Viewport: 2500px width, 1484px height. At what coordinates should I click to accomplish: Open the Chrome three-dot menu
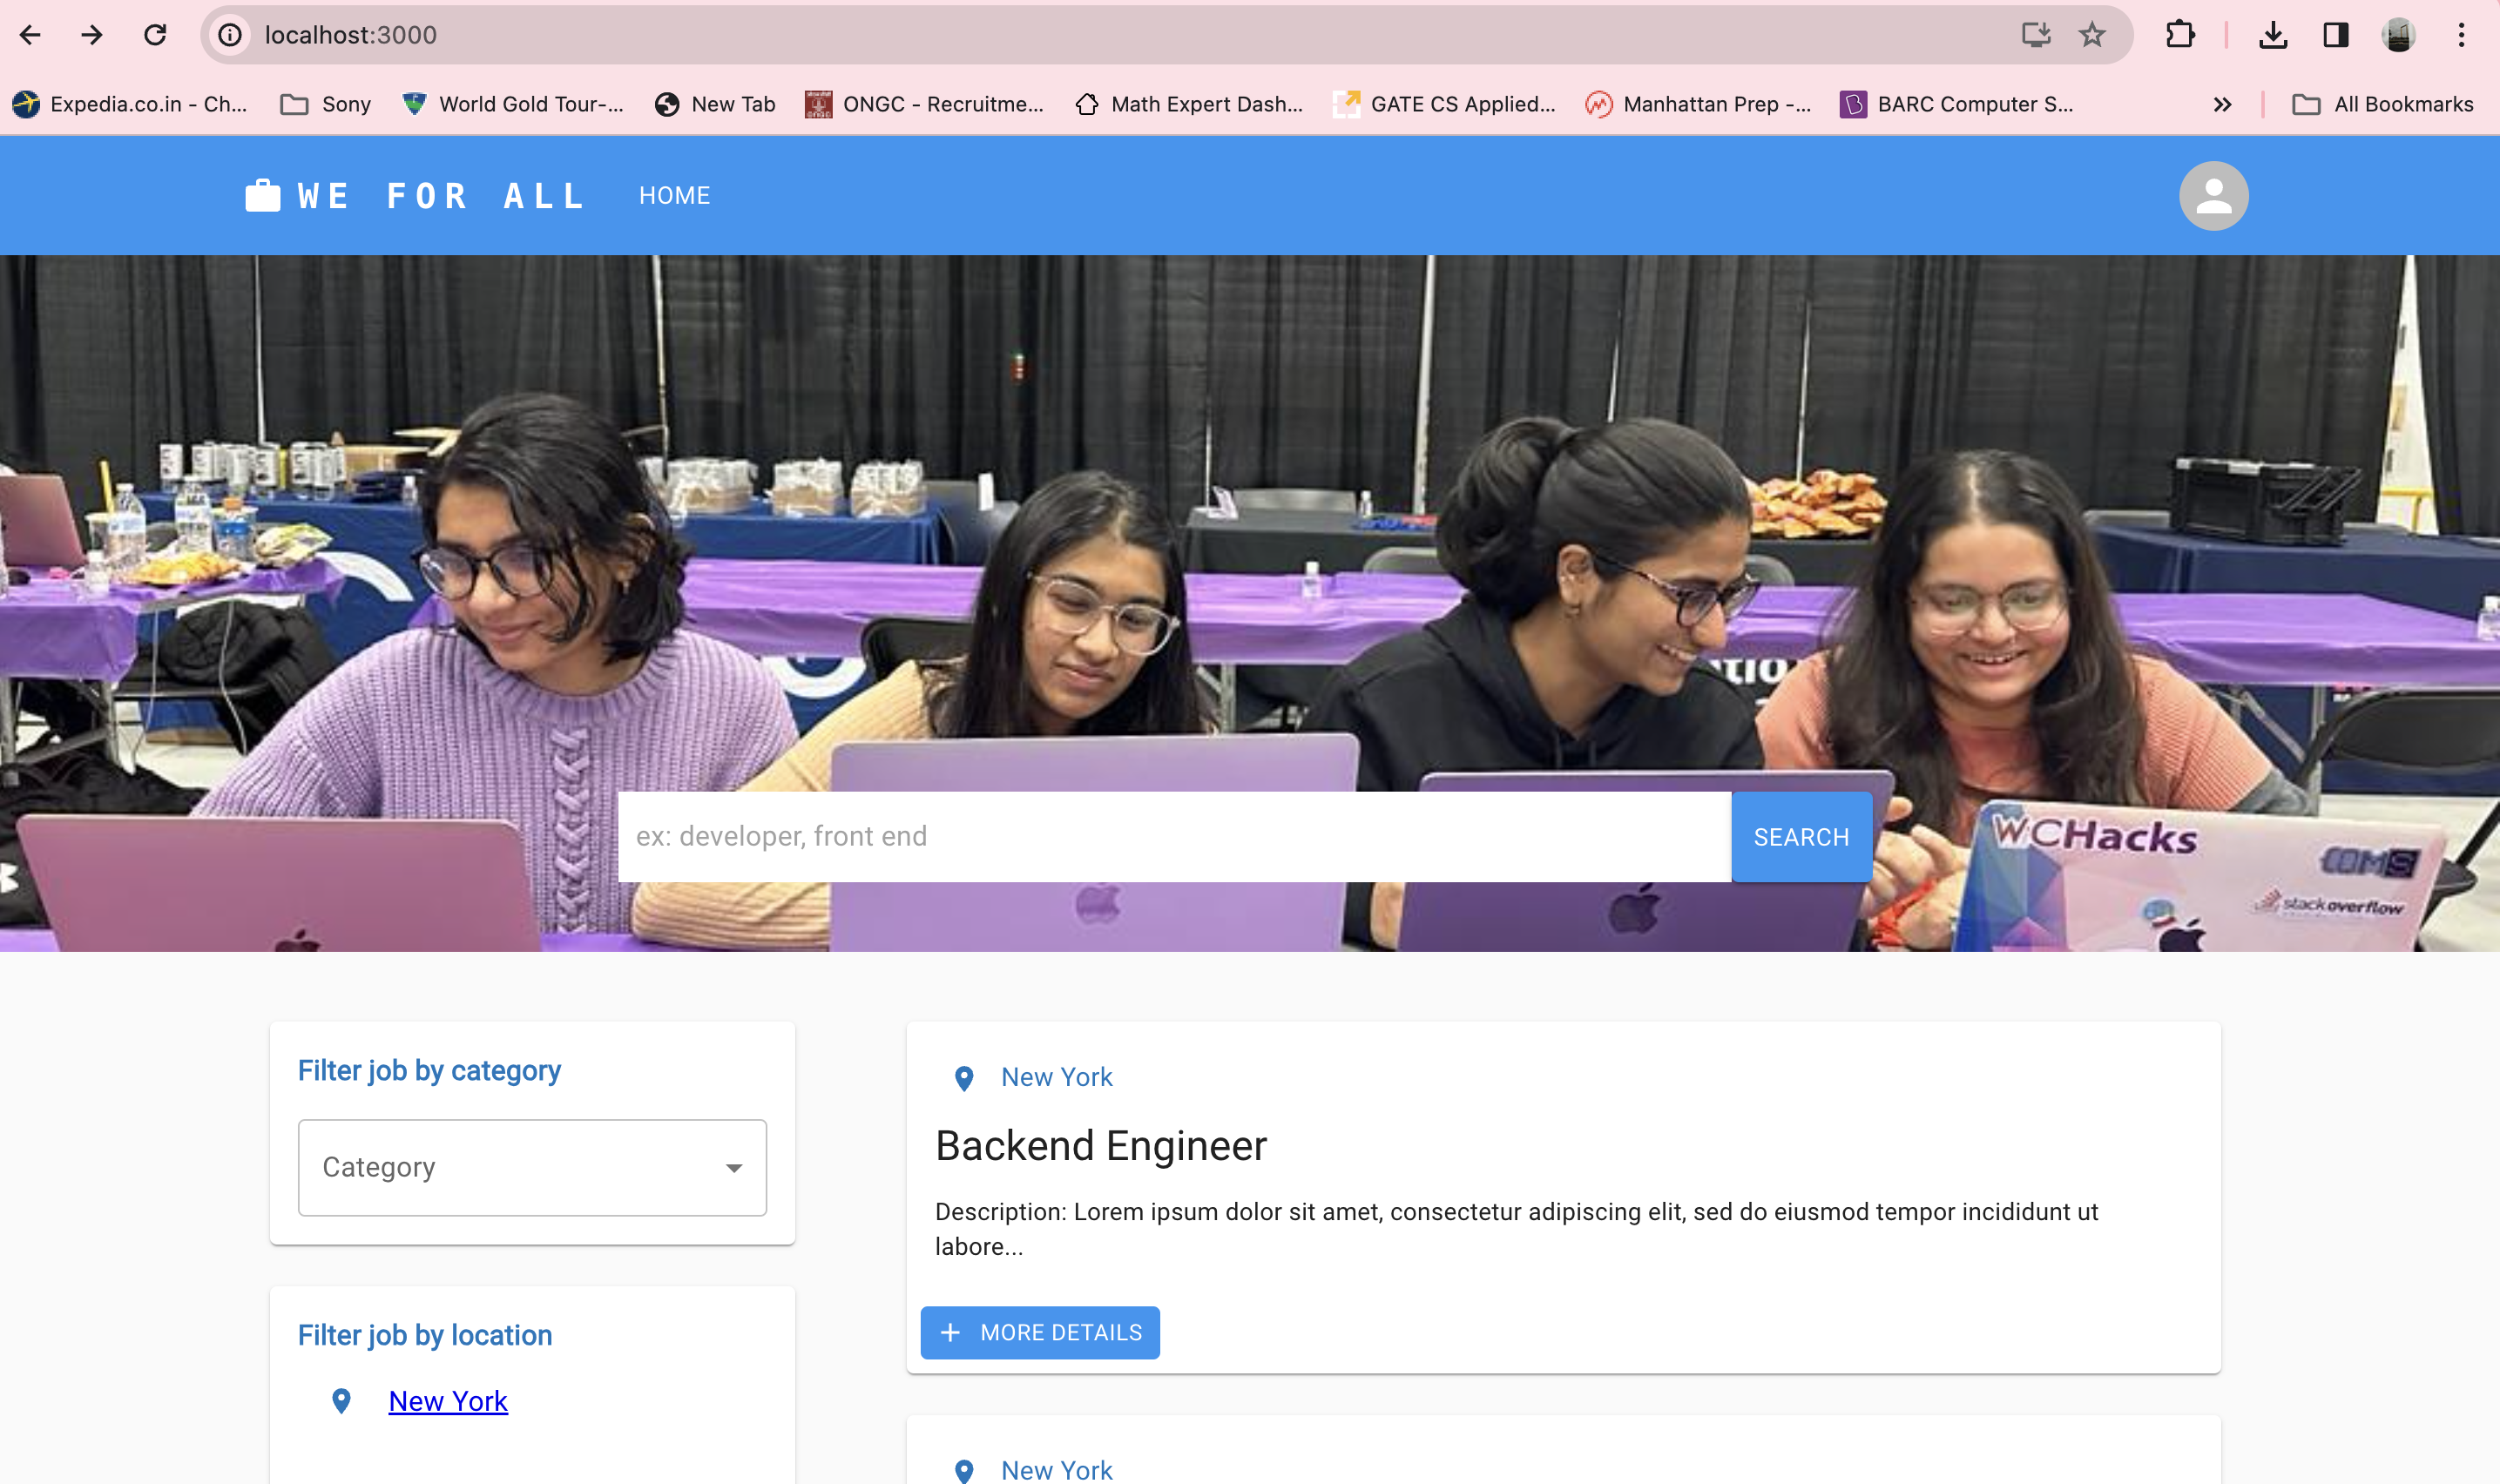click(2461, 35)
